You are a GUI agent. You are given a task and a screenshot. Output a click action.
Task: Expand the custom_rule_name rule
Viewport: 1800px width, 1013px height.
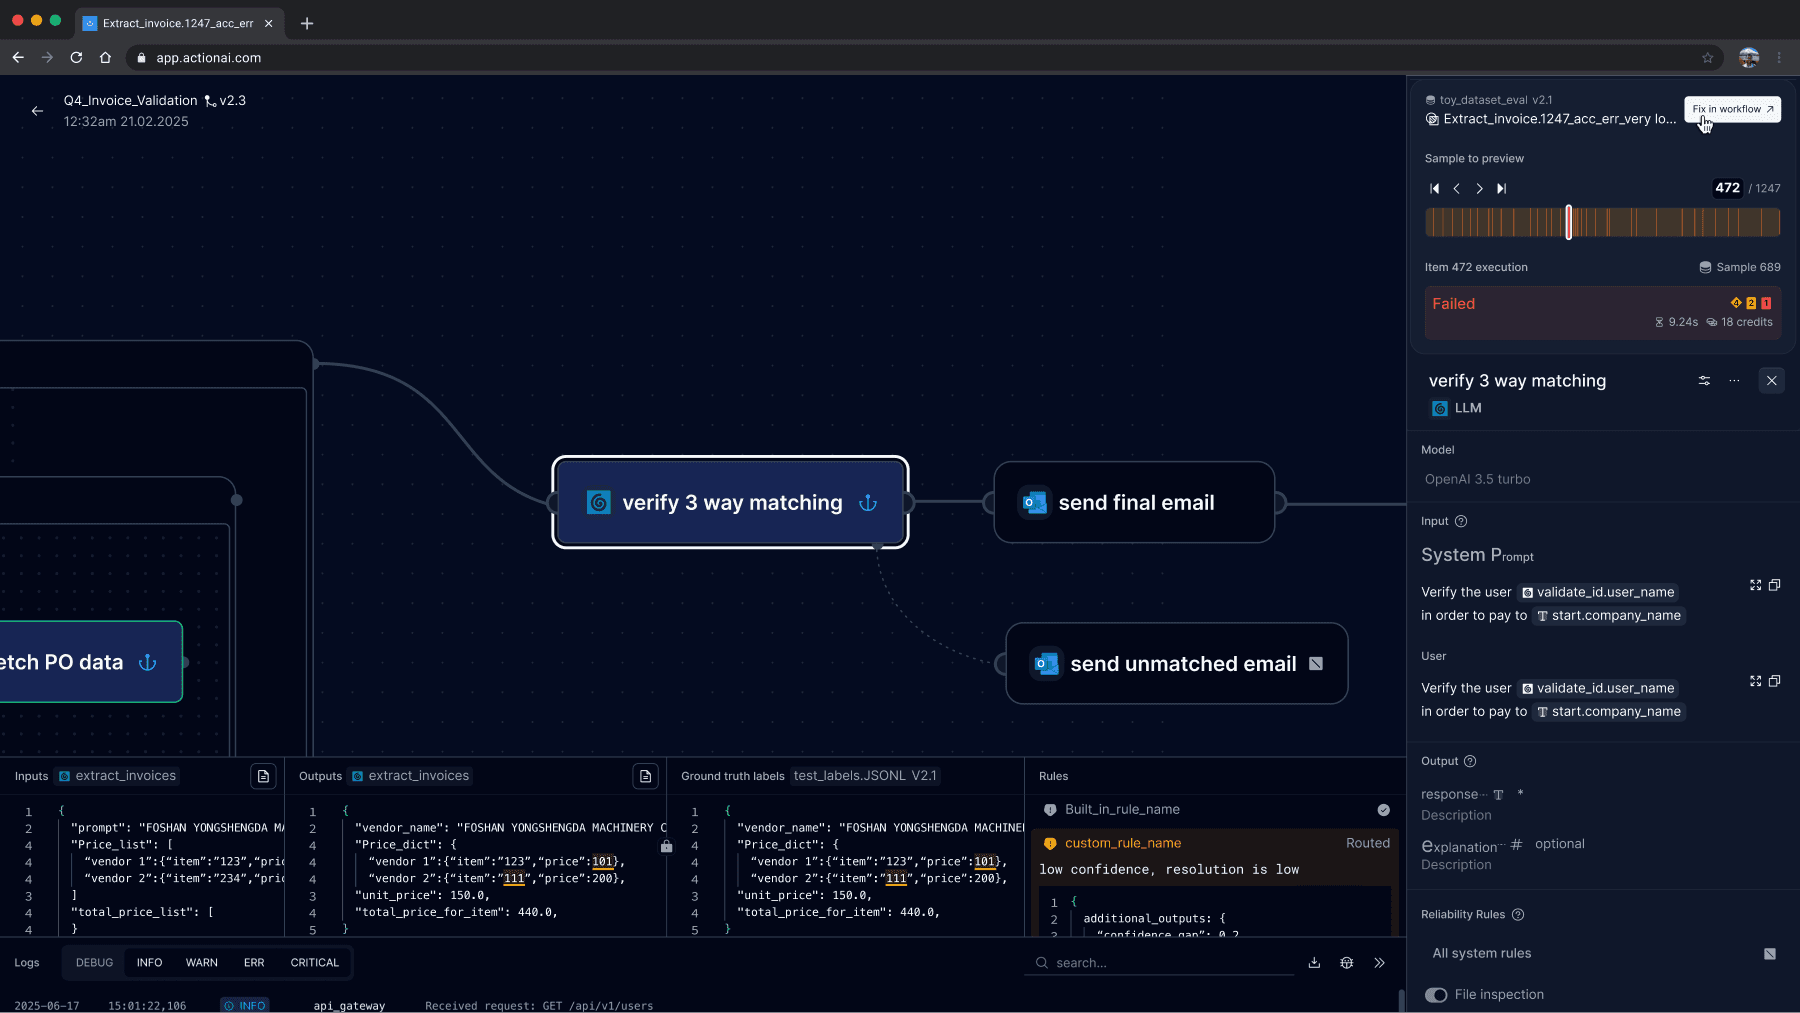pos(1216,843)
